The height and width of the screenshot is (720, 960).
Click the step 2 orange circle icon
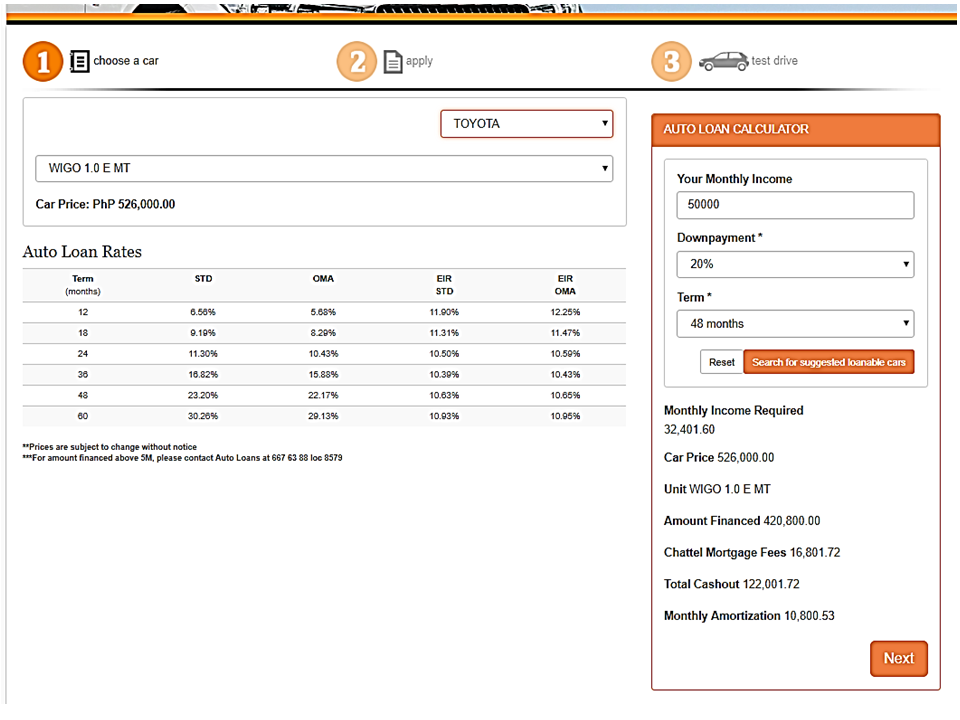[x=357, y=61]
